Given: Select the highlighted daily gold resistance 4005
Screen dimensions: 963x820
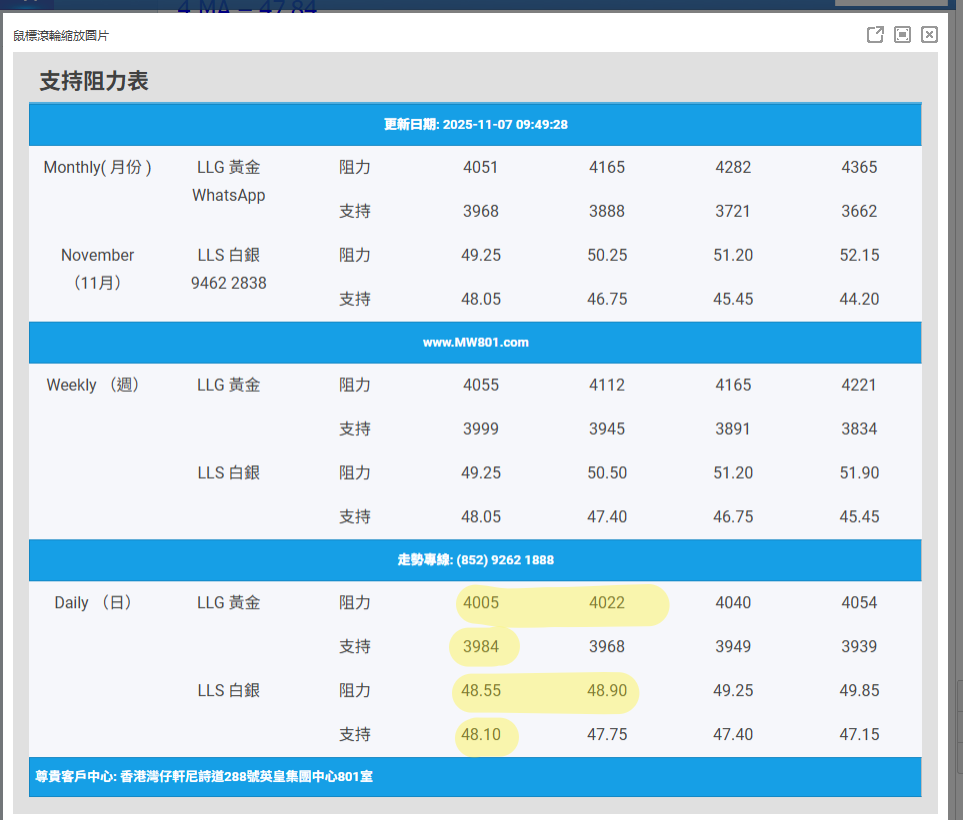Looking at the screenshot, I should (x=481, y=603).
